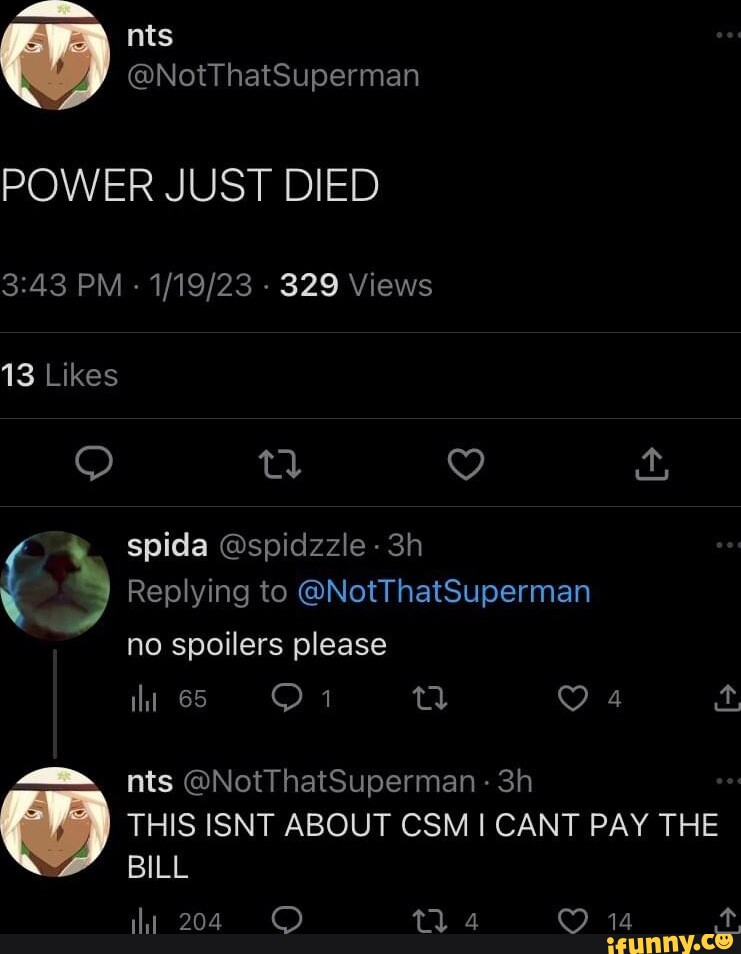Click the retweet icon on nts's bill reply
Image resolution: width=741 pixels, height=954 pixels.
(x=430, y=920)
